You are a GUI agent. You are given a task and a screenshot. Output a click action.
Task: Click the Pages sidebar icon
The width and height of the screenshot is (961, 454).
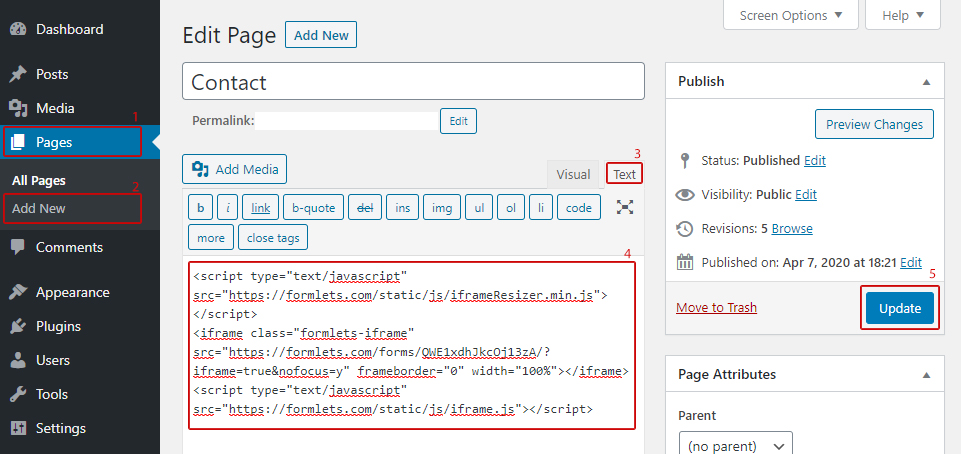click(18, 142)
